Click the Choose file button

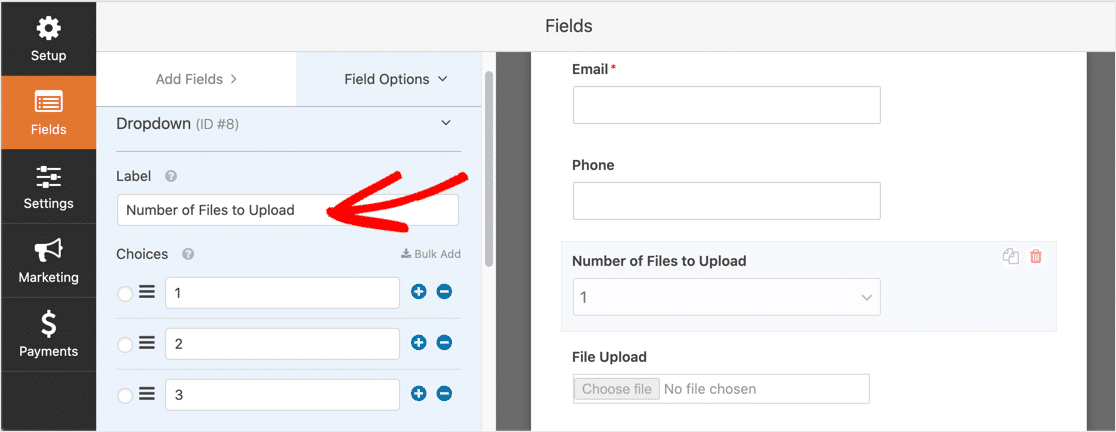(617, 389)
